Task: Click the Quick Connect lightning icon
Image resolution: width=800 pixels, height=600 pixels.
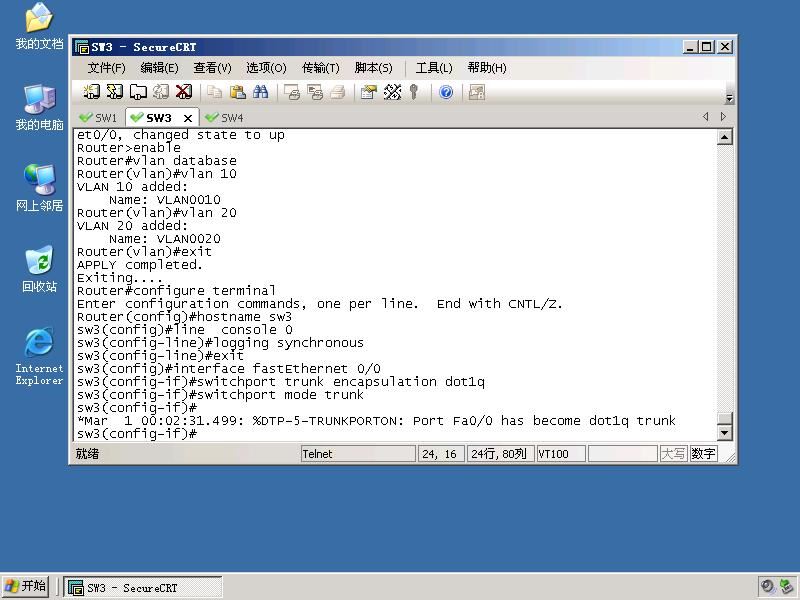Action: tap(114, 92)
